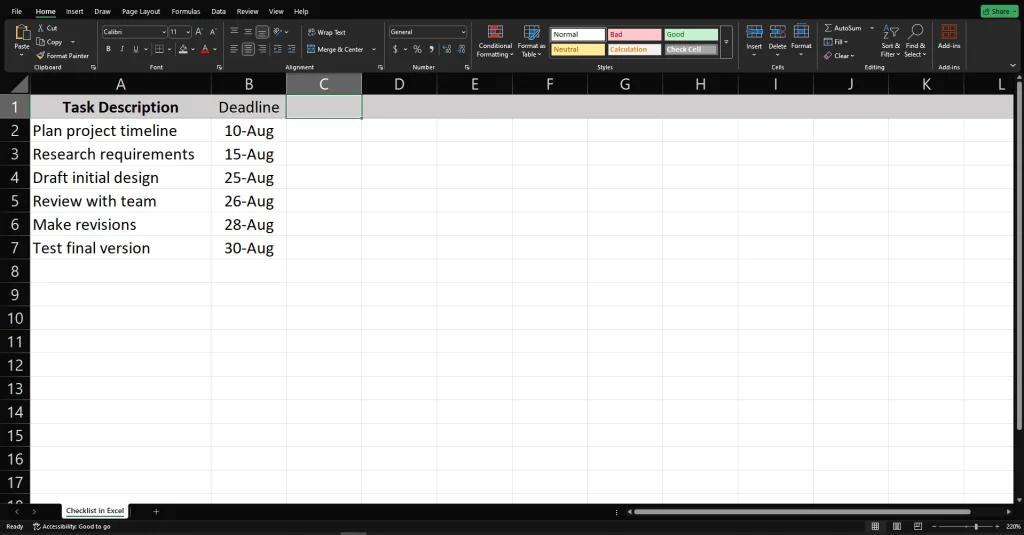Toggle middle vertical alignment
Viewport: 1024px width, 535px height.
pos(248,31)
